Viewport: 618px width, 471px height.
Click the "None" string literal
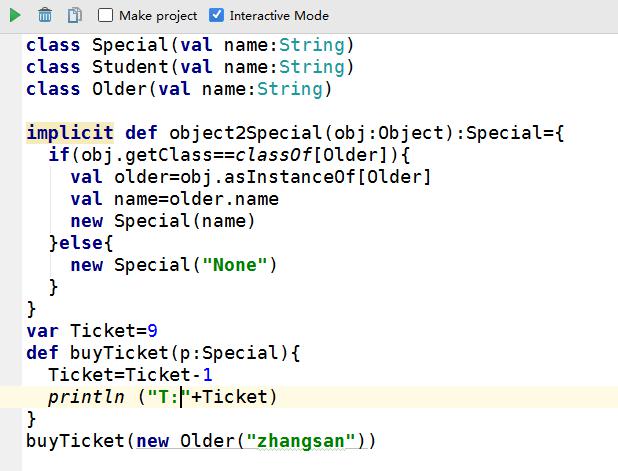click(x=235, y=265)
